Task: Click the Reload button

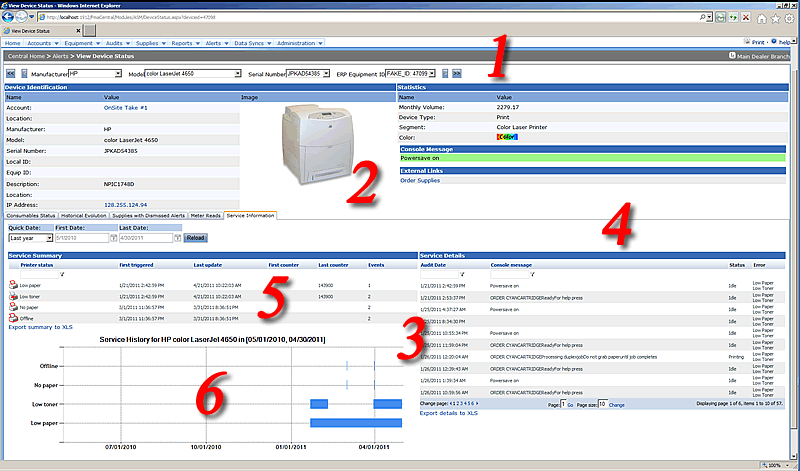Action: click(195, 238)
